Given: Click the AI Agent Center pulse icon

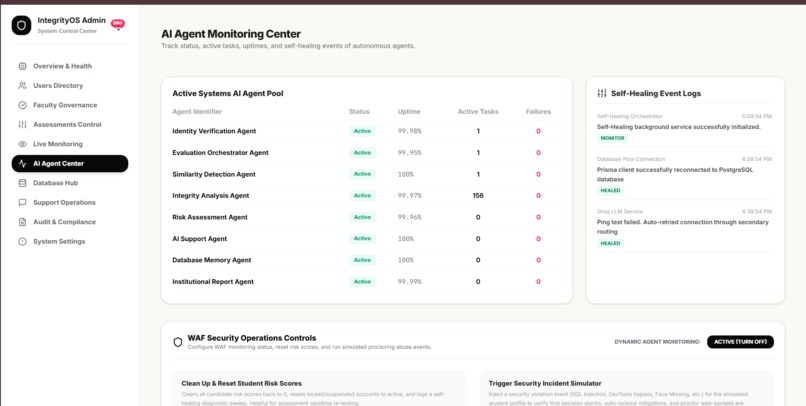Looking at the screenshot, I should pyautogui.click(x=22, y=164).
